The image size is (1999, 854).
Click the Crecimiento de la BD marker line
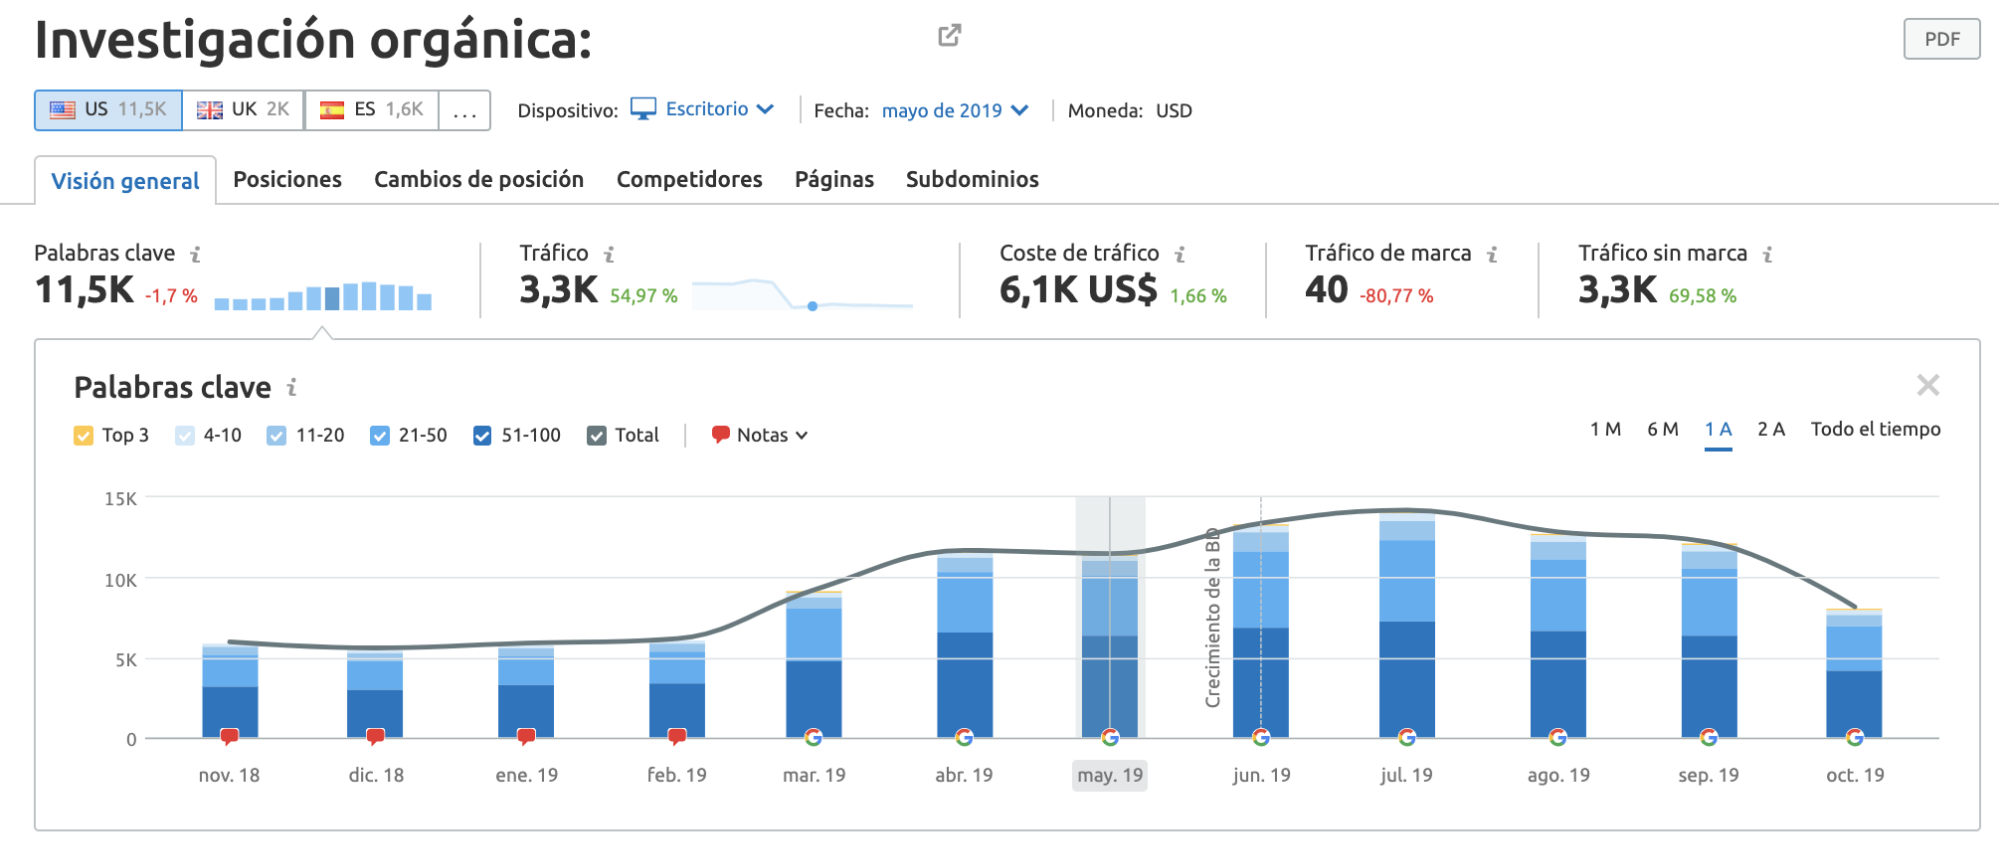pos(1260,617)
